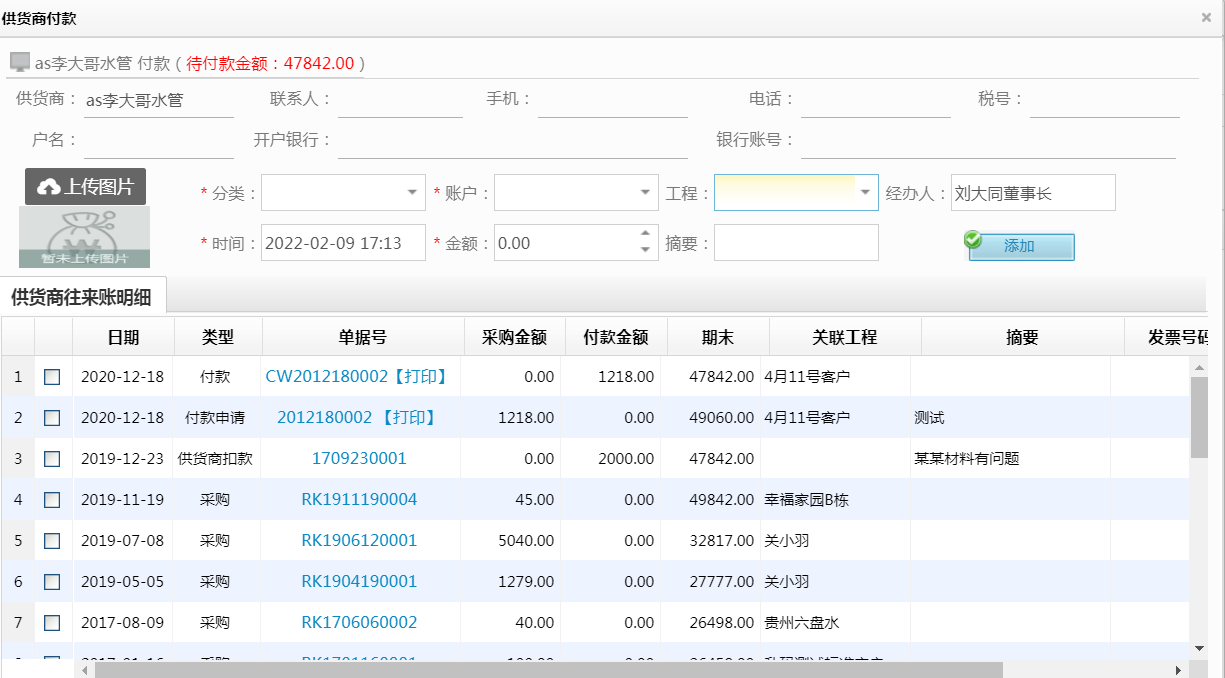This screenshot has height=678, width=1225.
Task: Click the placeholder image thumbnail
Action: (x=84, y=237)
